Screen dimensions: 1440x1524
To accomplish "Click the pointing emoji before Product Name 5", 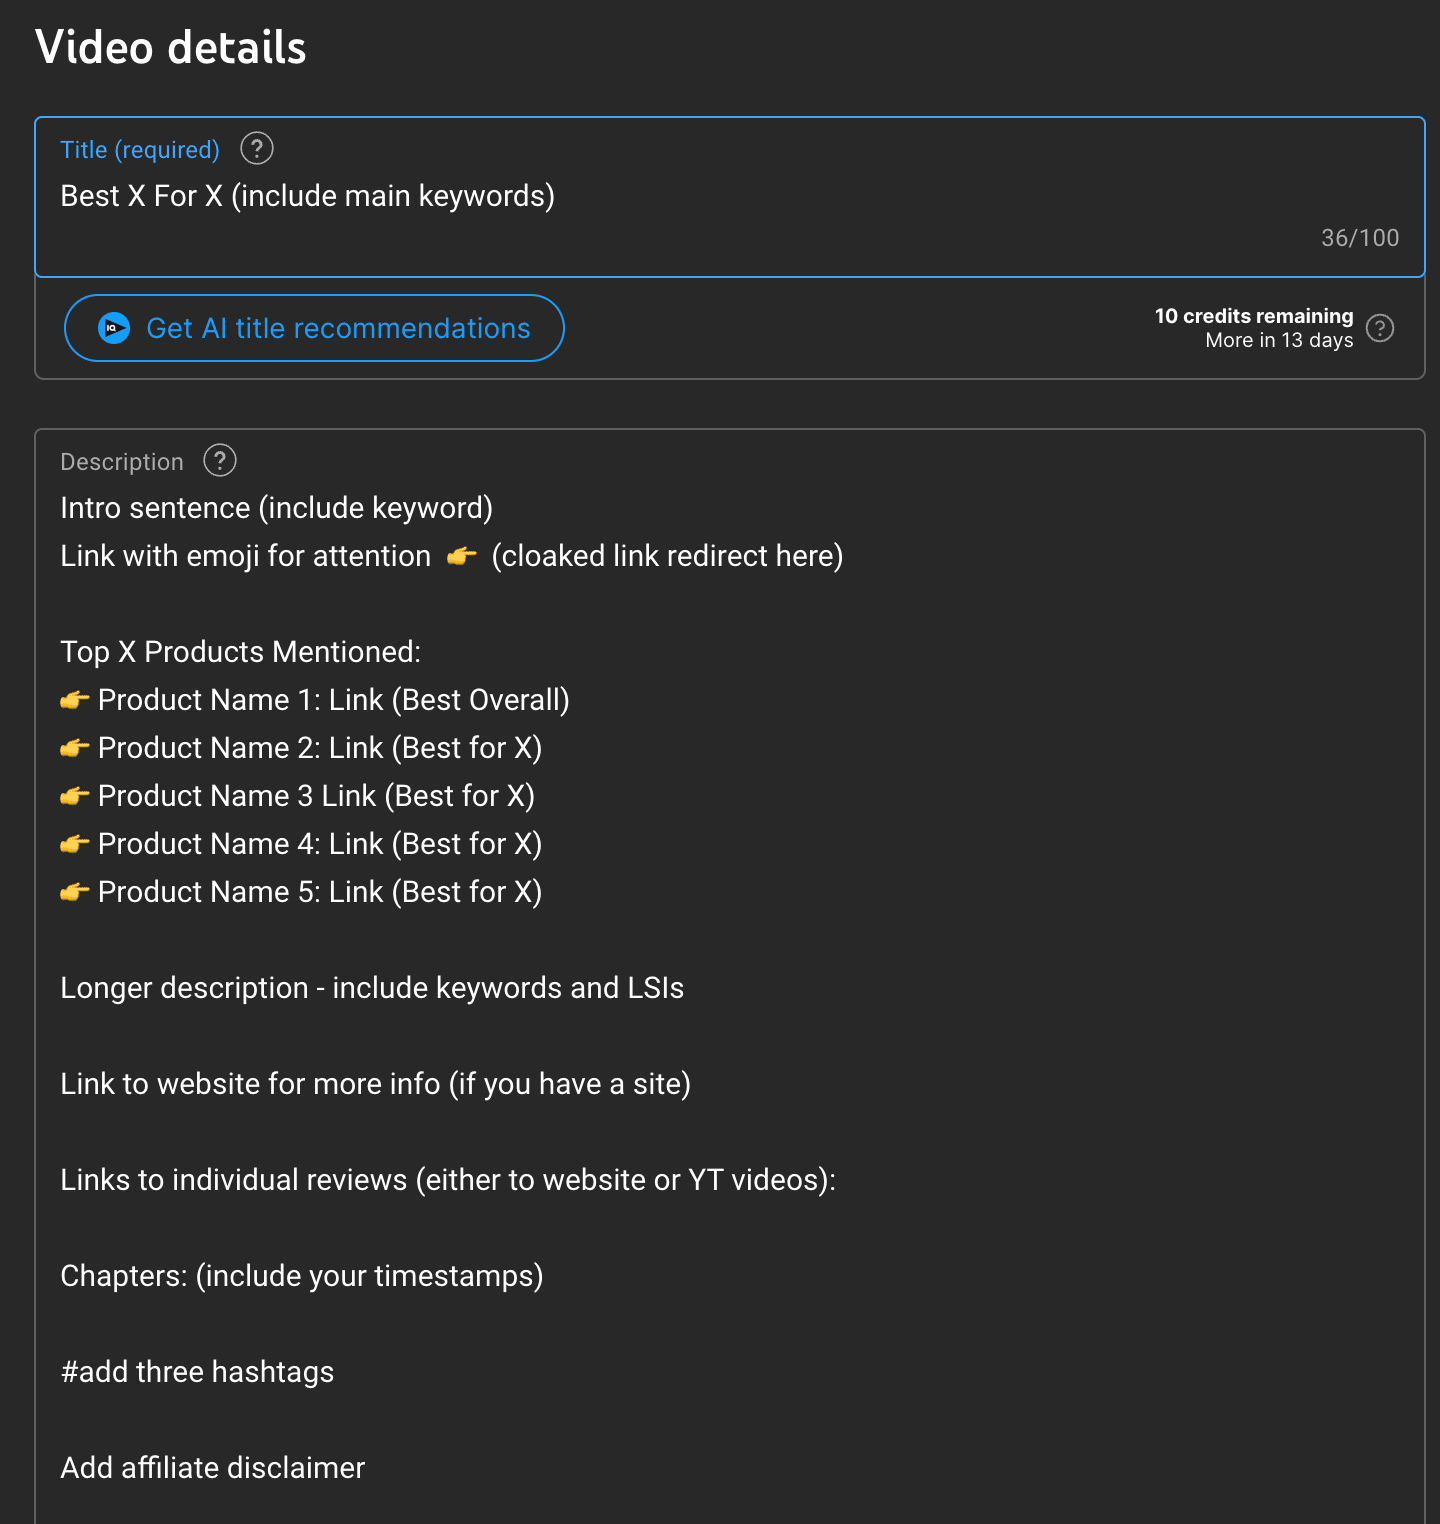I will pos(75,892).
